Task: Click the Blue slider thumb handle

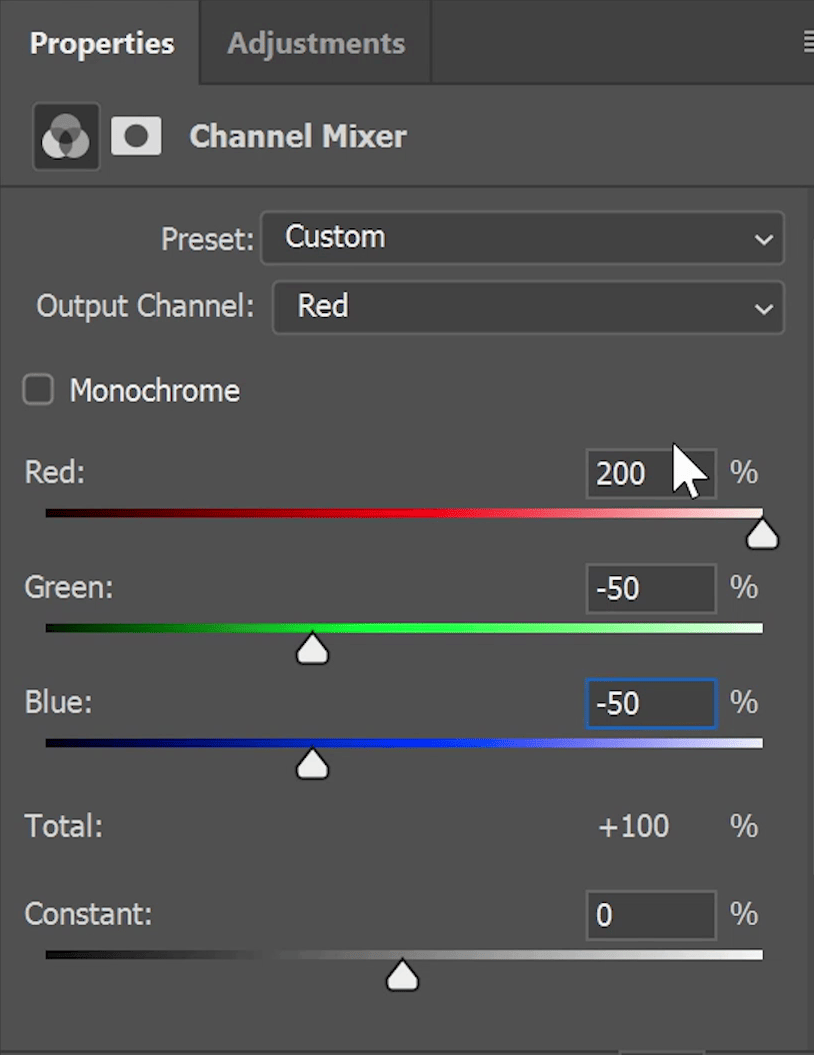Action: point(312,764)
